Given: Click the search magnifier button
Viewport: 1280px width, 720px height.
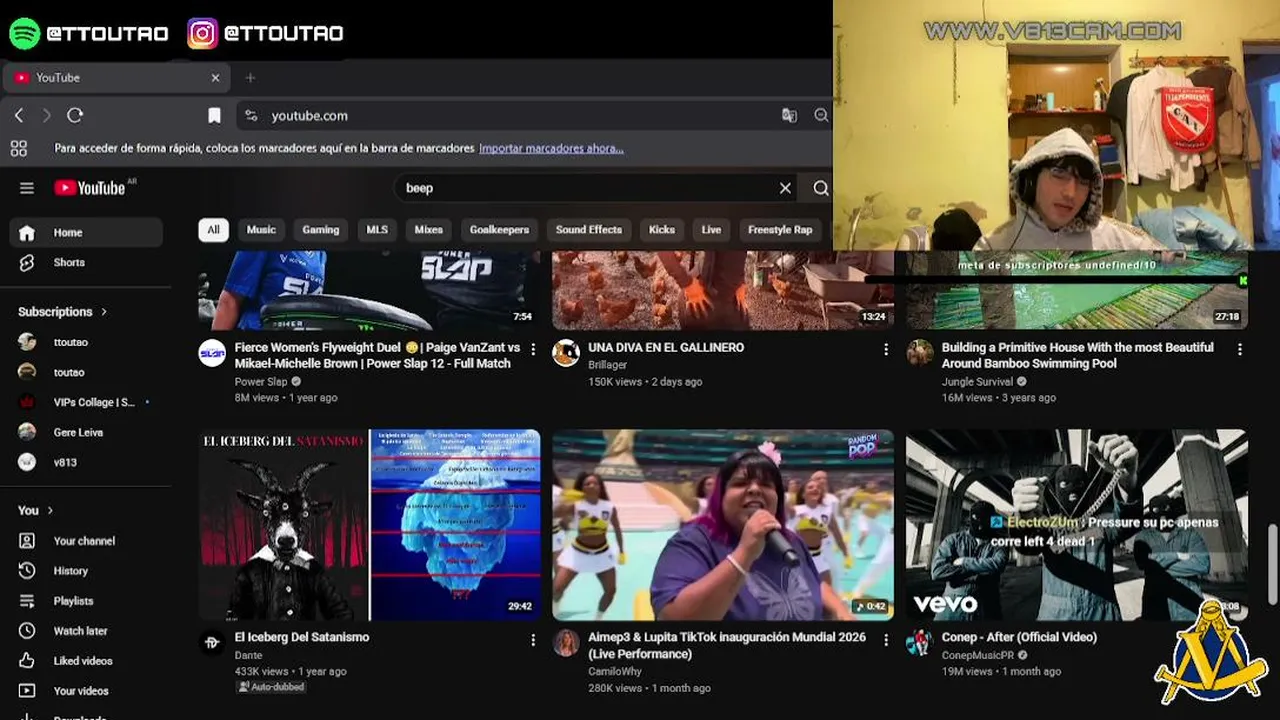Looking at the screenshot, I should coord(821,188).
